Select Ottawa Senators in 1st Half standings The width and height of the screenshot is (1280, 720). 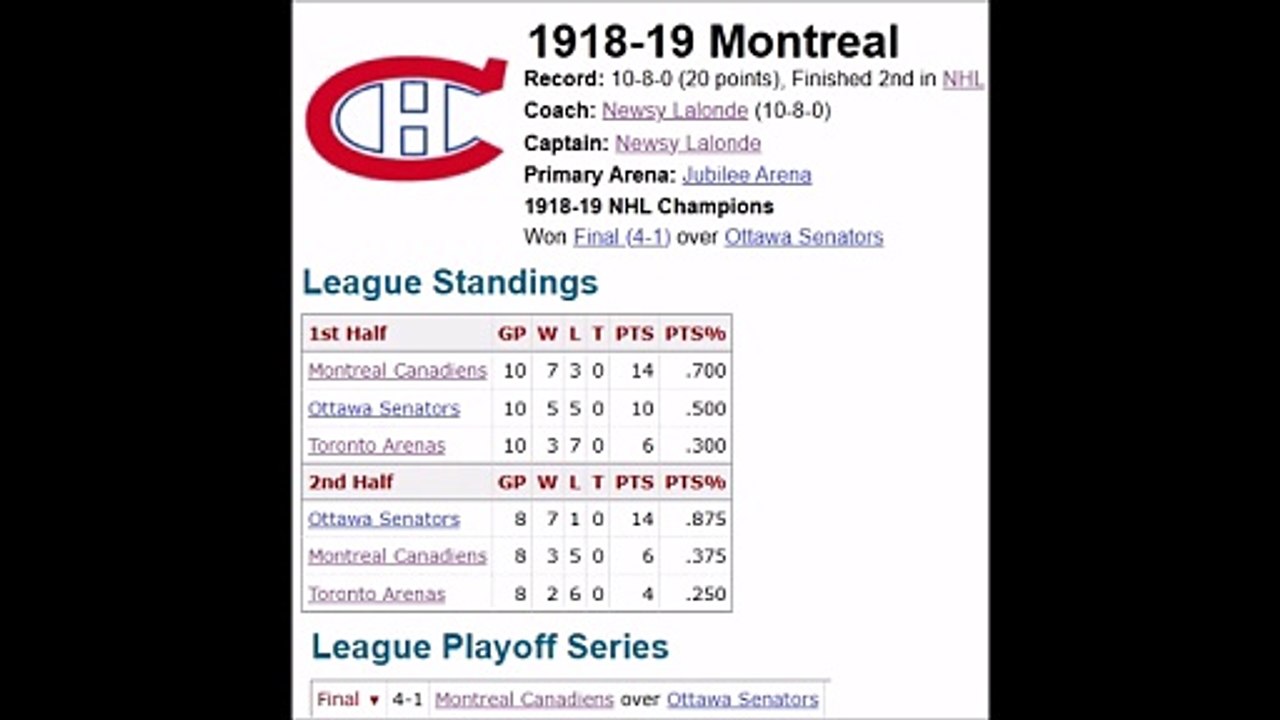tap(384, 408)
